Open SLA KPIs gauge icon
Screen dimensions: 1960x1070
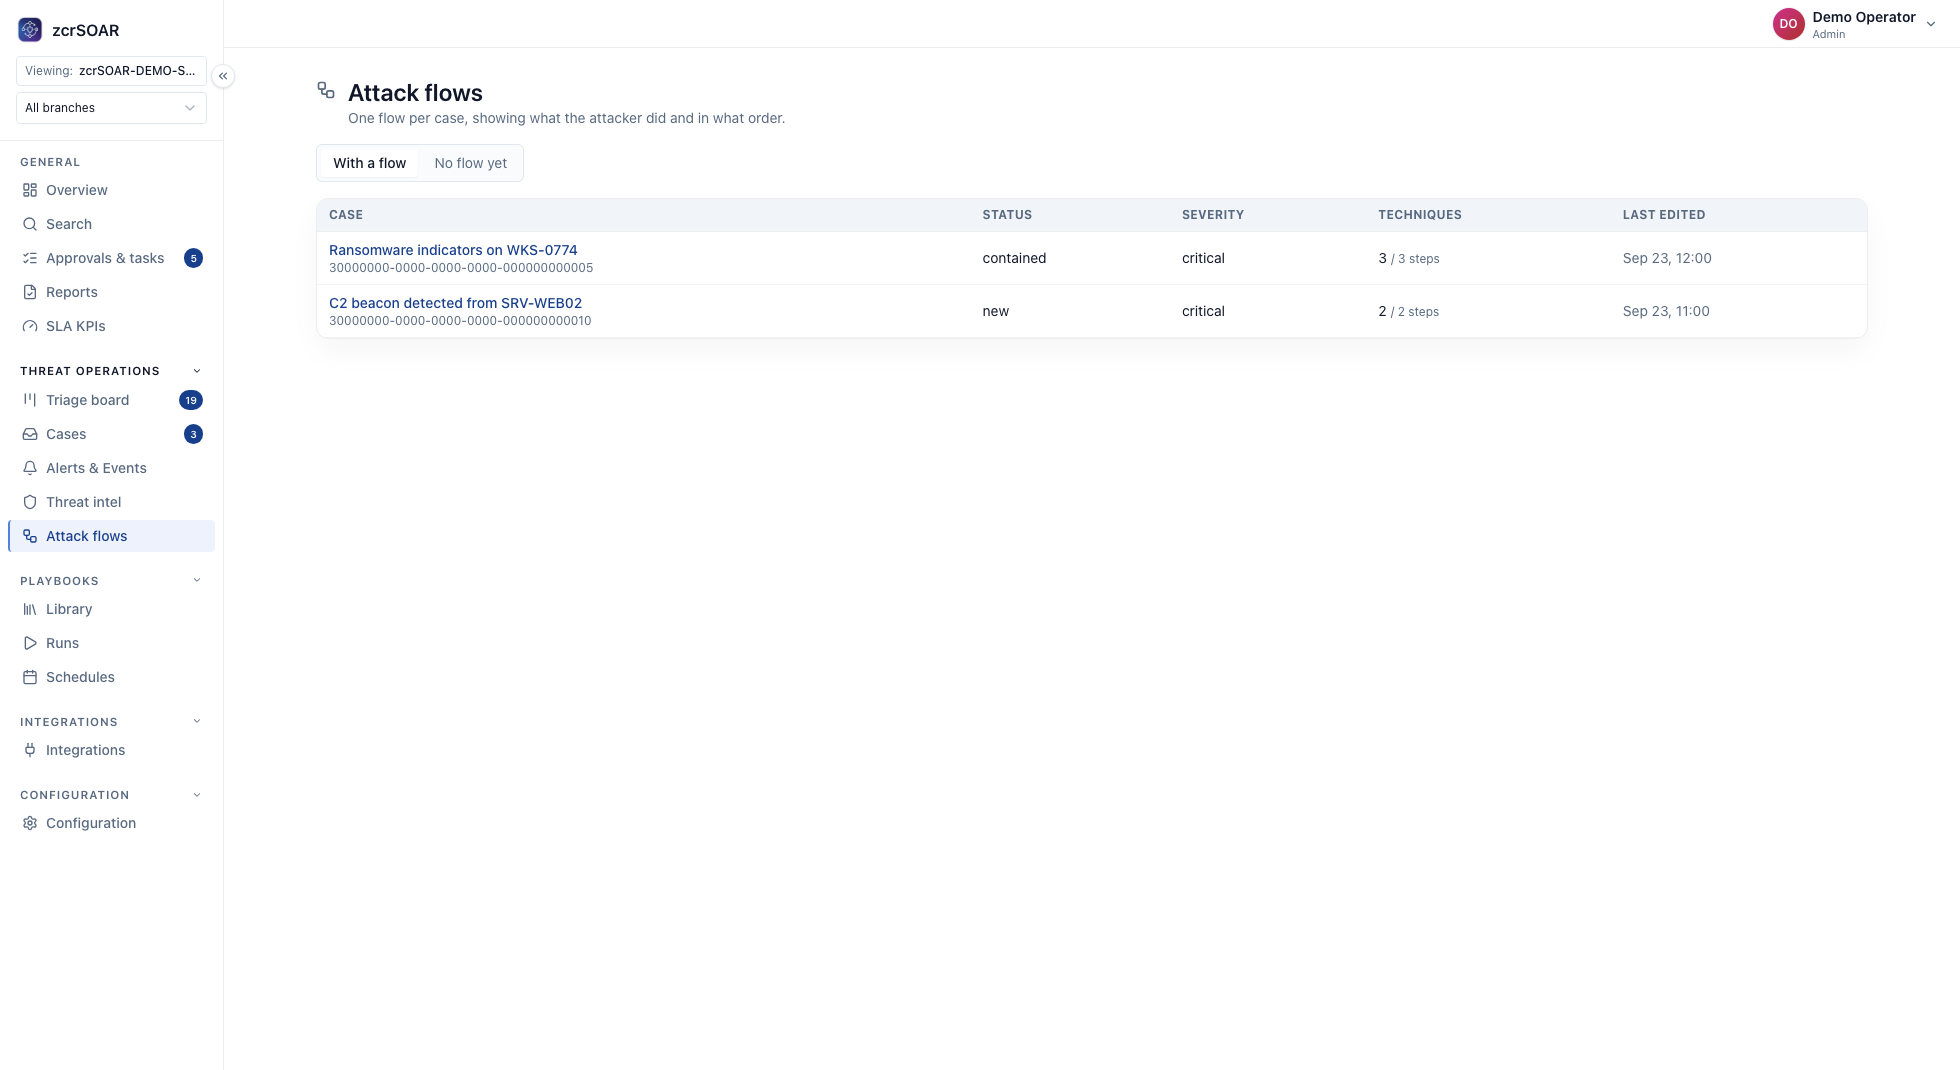click(30, 326)
